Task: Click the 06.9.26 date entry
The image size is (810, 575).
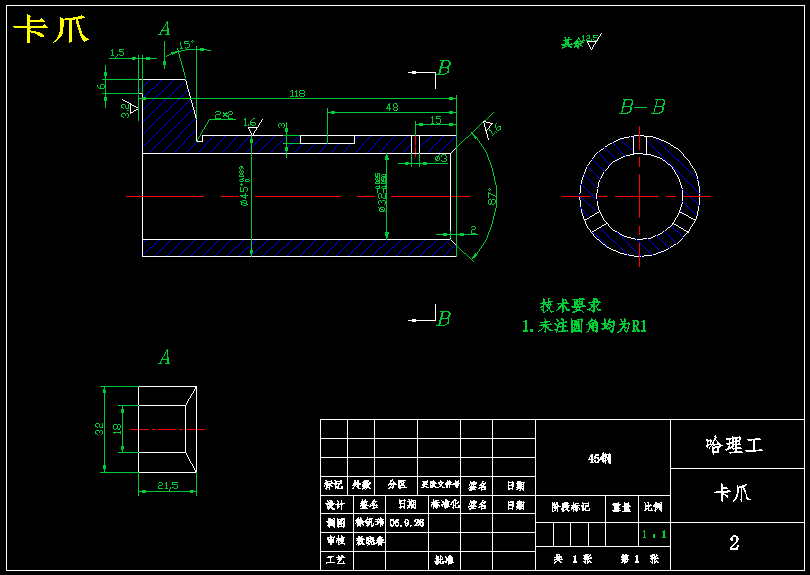Action: pyautogui.click(x=407, y=523)
